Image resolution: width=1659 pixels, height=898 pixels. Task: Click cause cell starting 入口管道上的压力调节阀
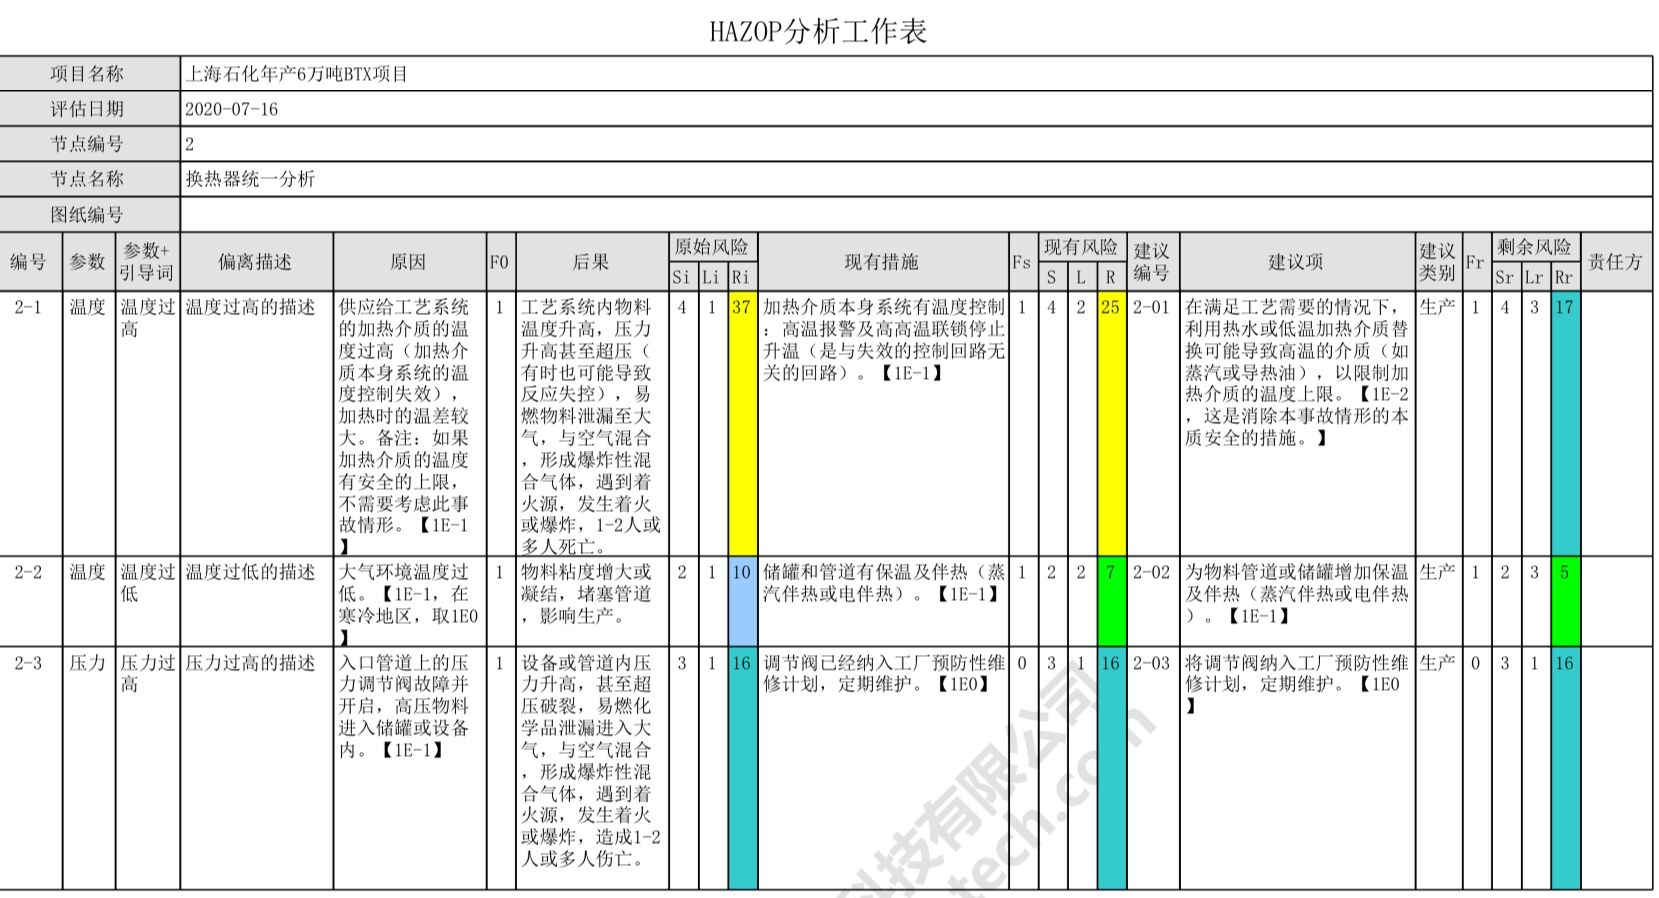[x=409, y=768]
